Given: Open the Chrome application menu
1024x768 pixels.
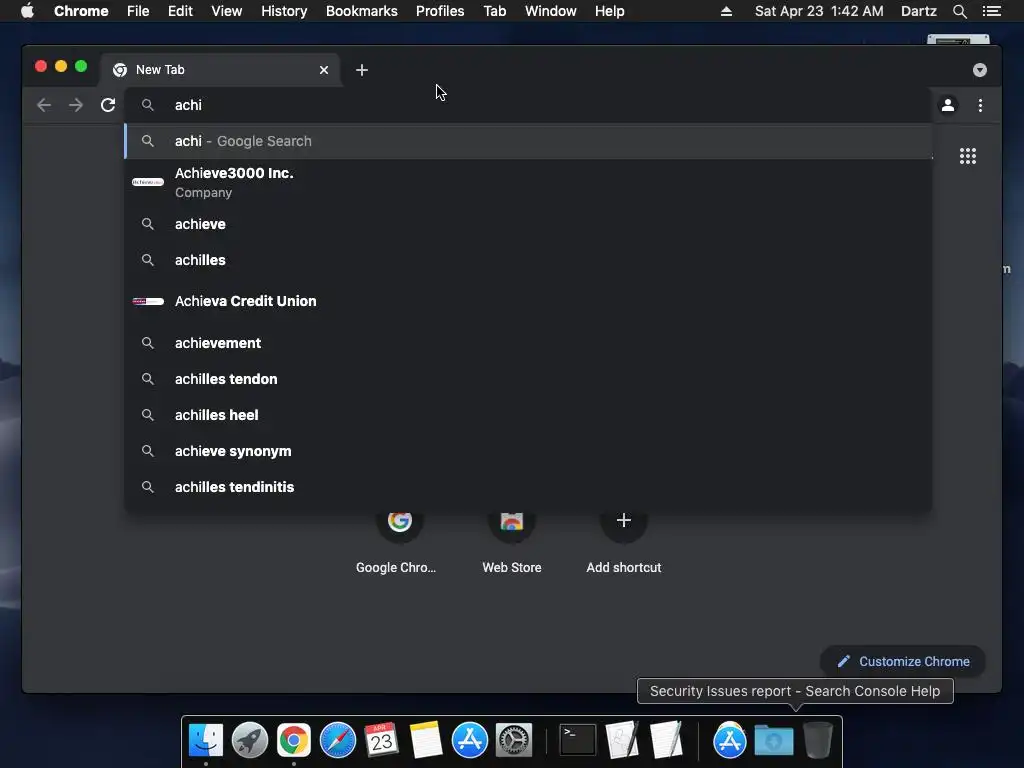Looking at the screenshot, I should pyautogui.click(x=81, y=11).
